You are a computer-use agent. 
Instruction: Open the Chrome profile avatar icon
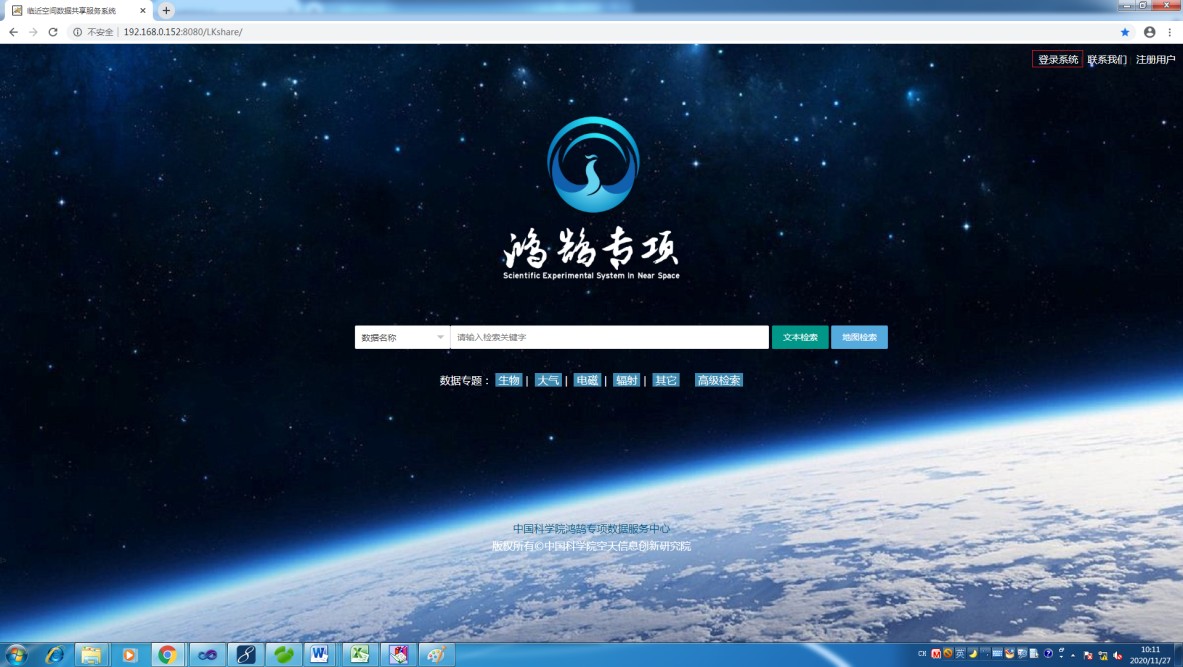1148,31
